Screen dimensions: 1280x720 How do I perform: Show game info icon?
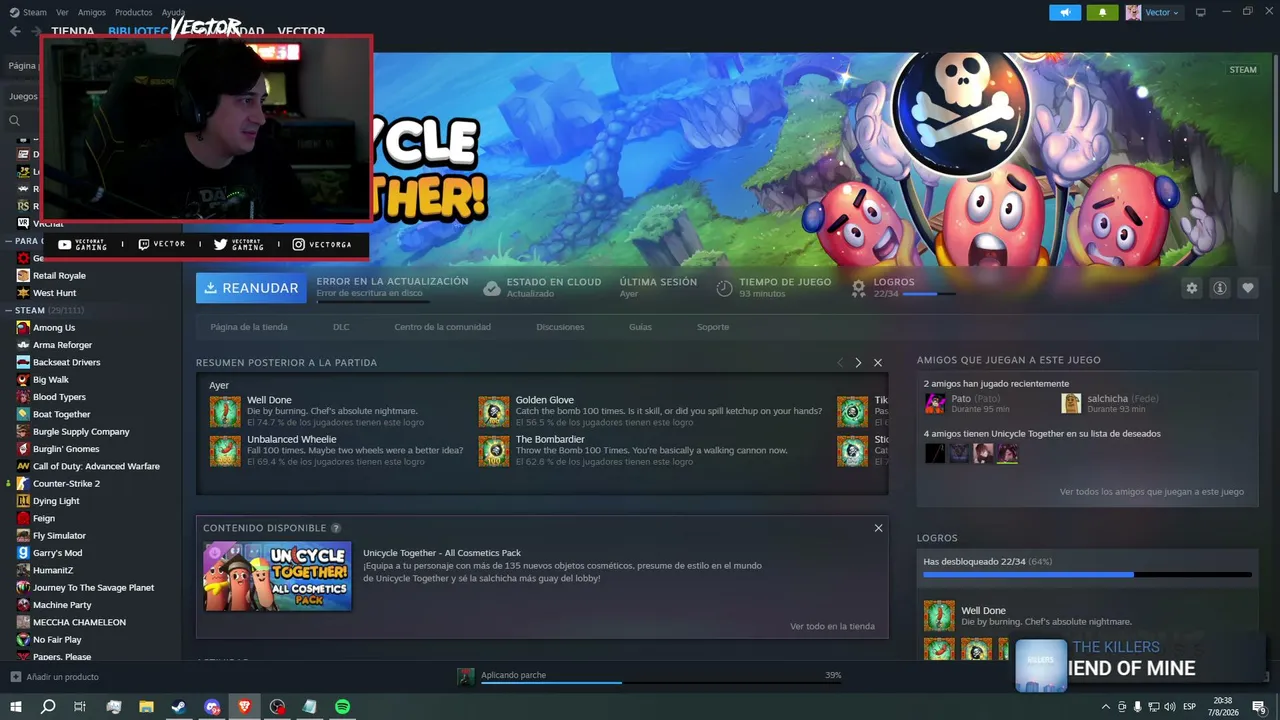point(1220,288)
